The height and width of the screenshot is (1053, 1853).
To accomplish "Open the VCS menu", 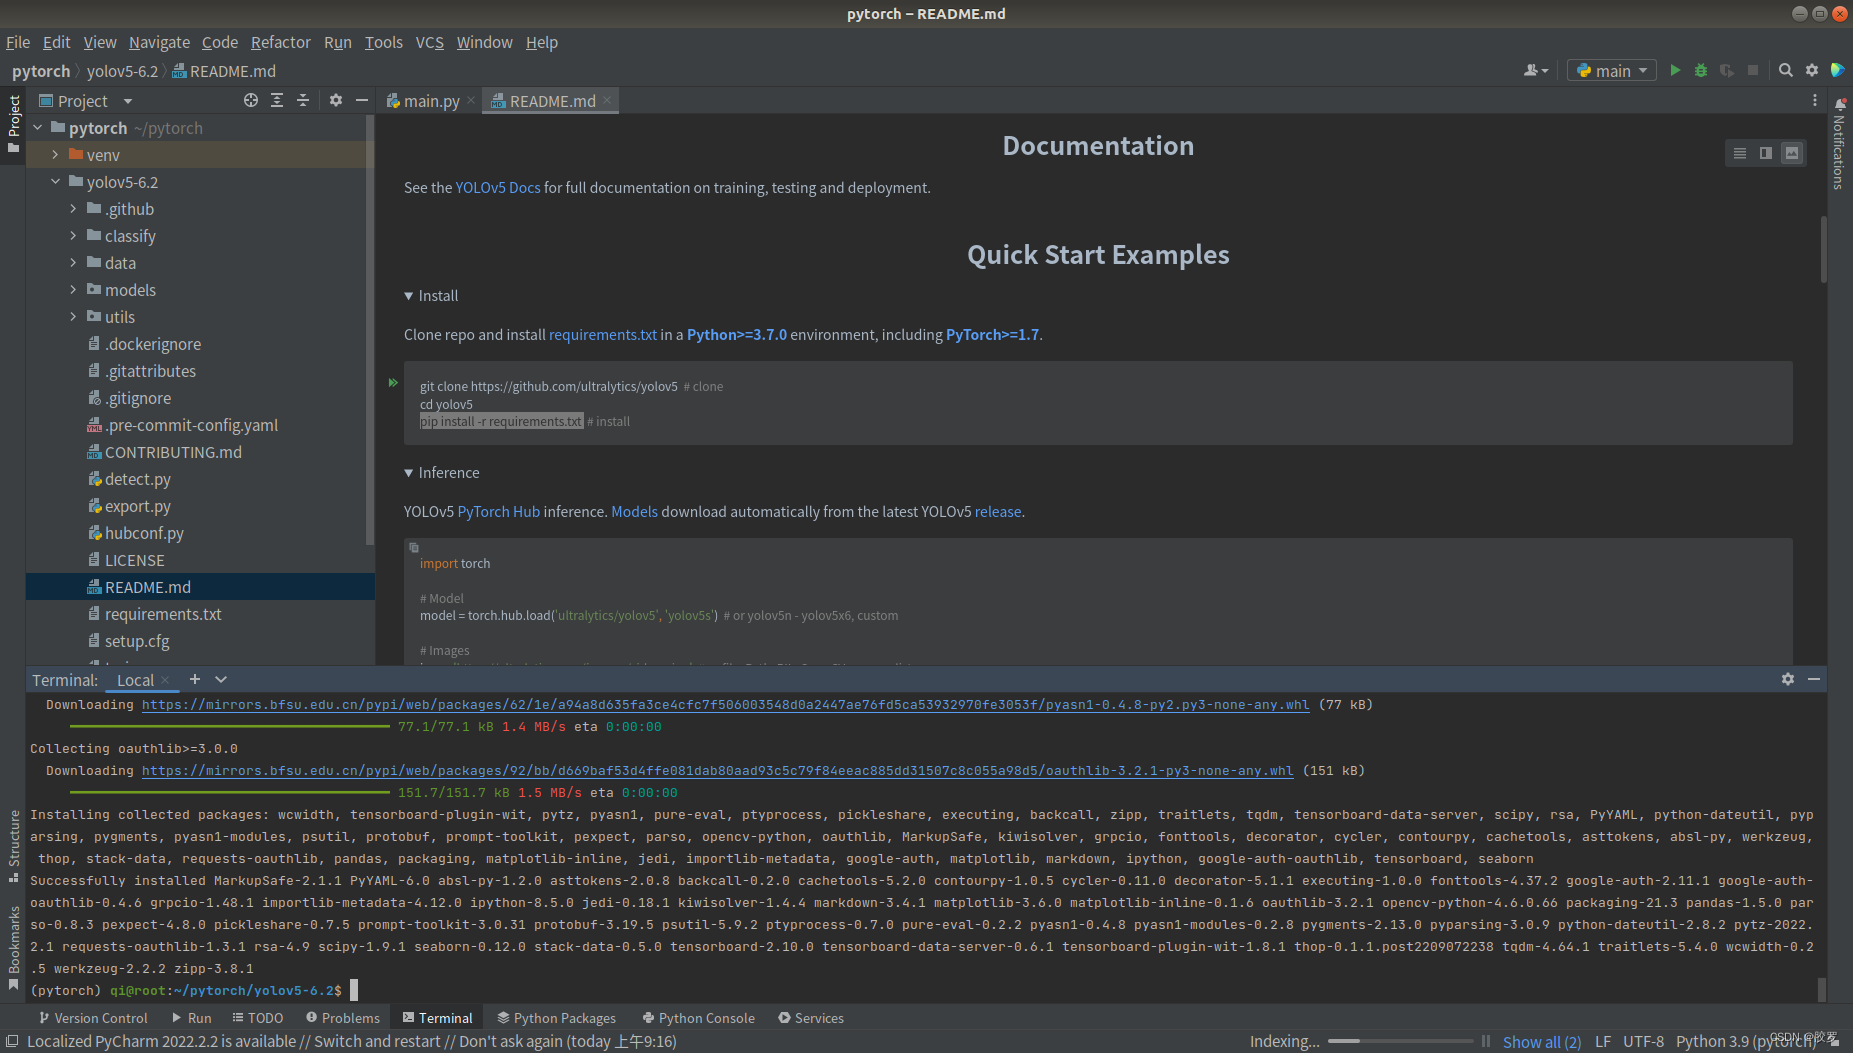I will click(430, 42).
